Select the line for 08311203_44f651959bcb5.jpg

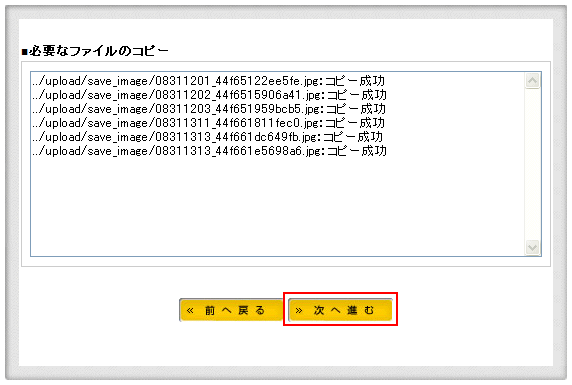pyautogui.click(x=209, y=109)
